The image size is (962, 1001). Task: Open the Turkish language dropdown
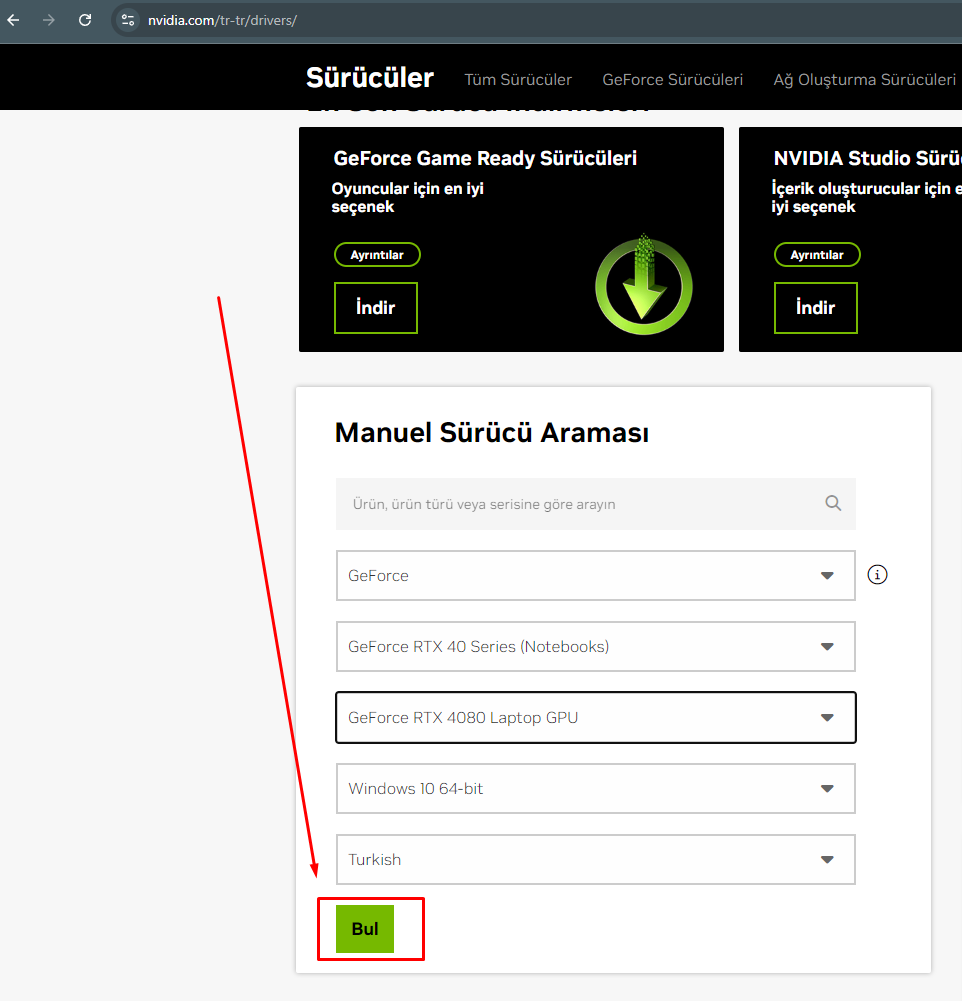point(596,859)
